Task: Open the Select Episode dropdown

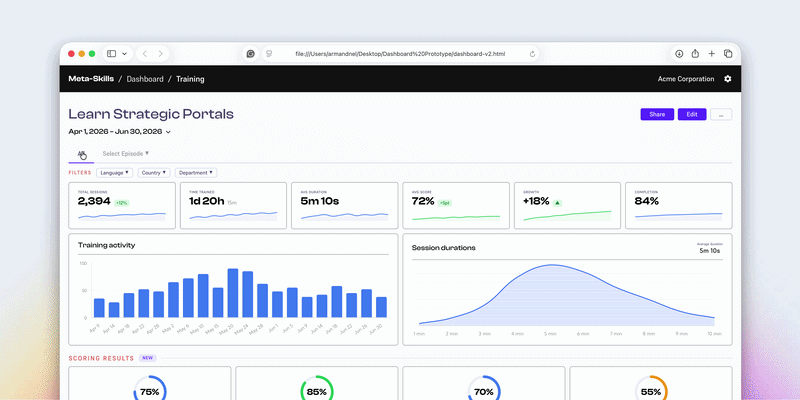Action: 126,154
